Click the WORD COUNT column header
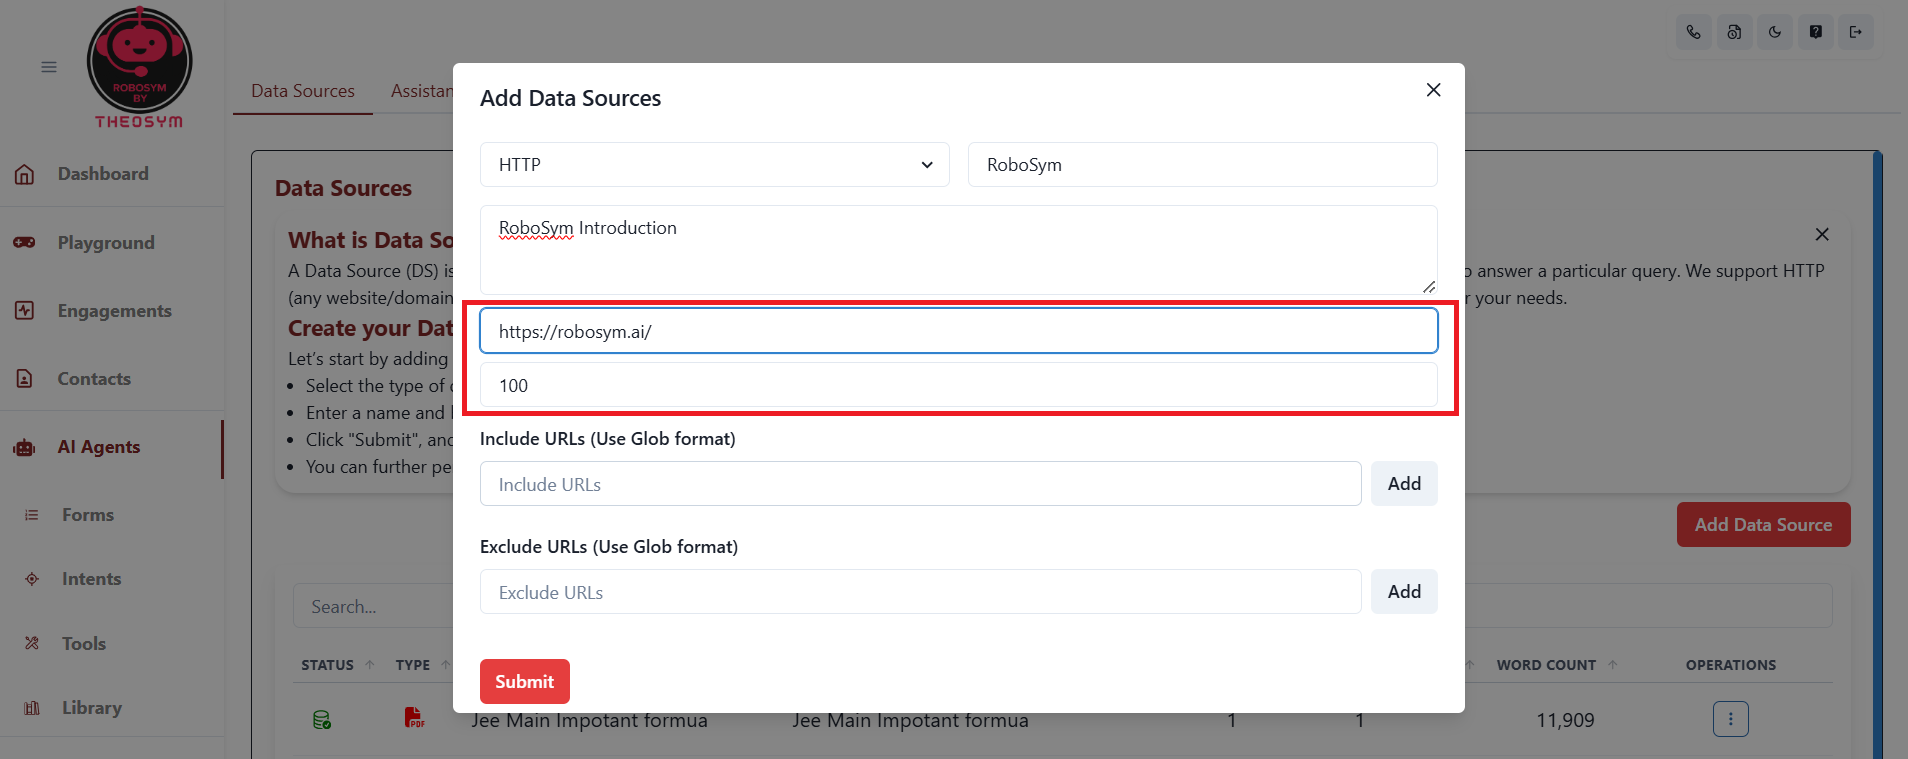This screenshot has width=1908, height=759. pos(1546,665)
